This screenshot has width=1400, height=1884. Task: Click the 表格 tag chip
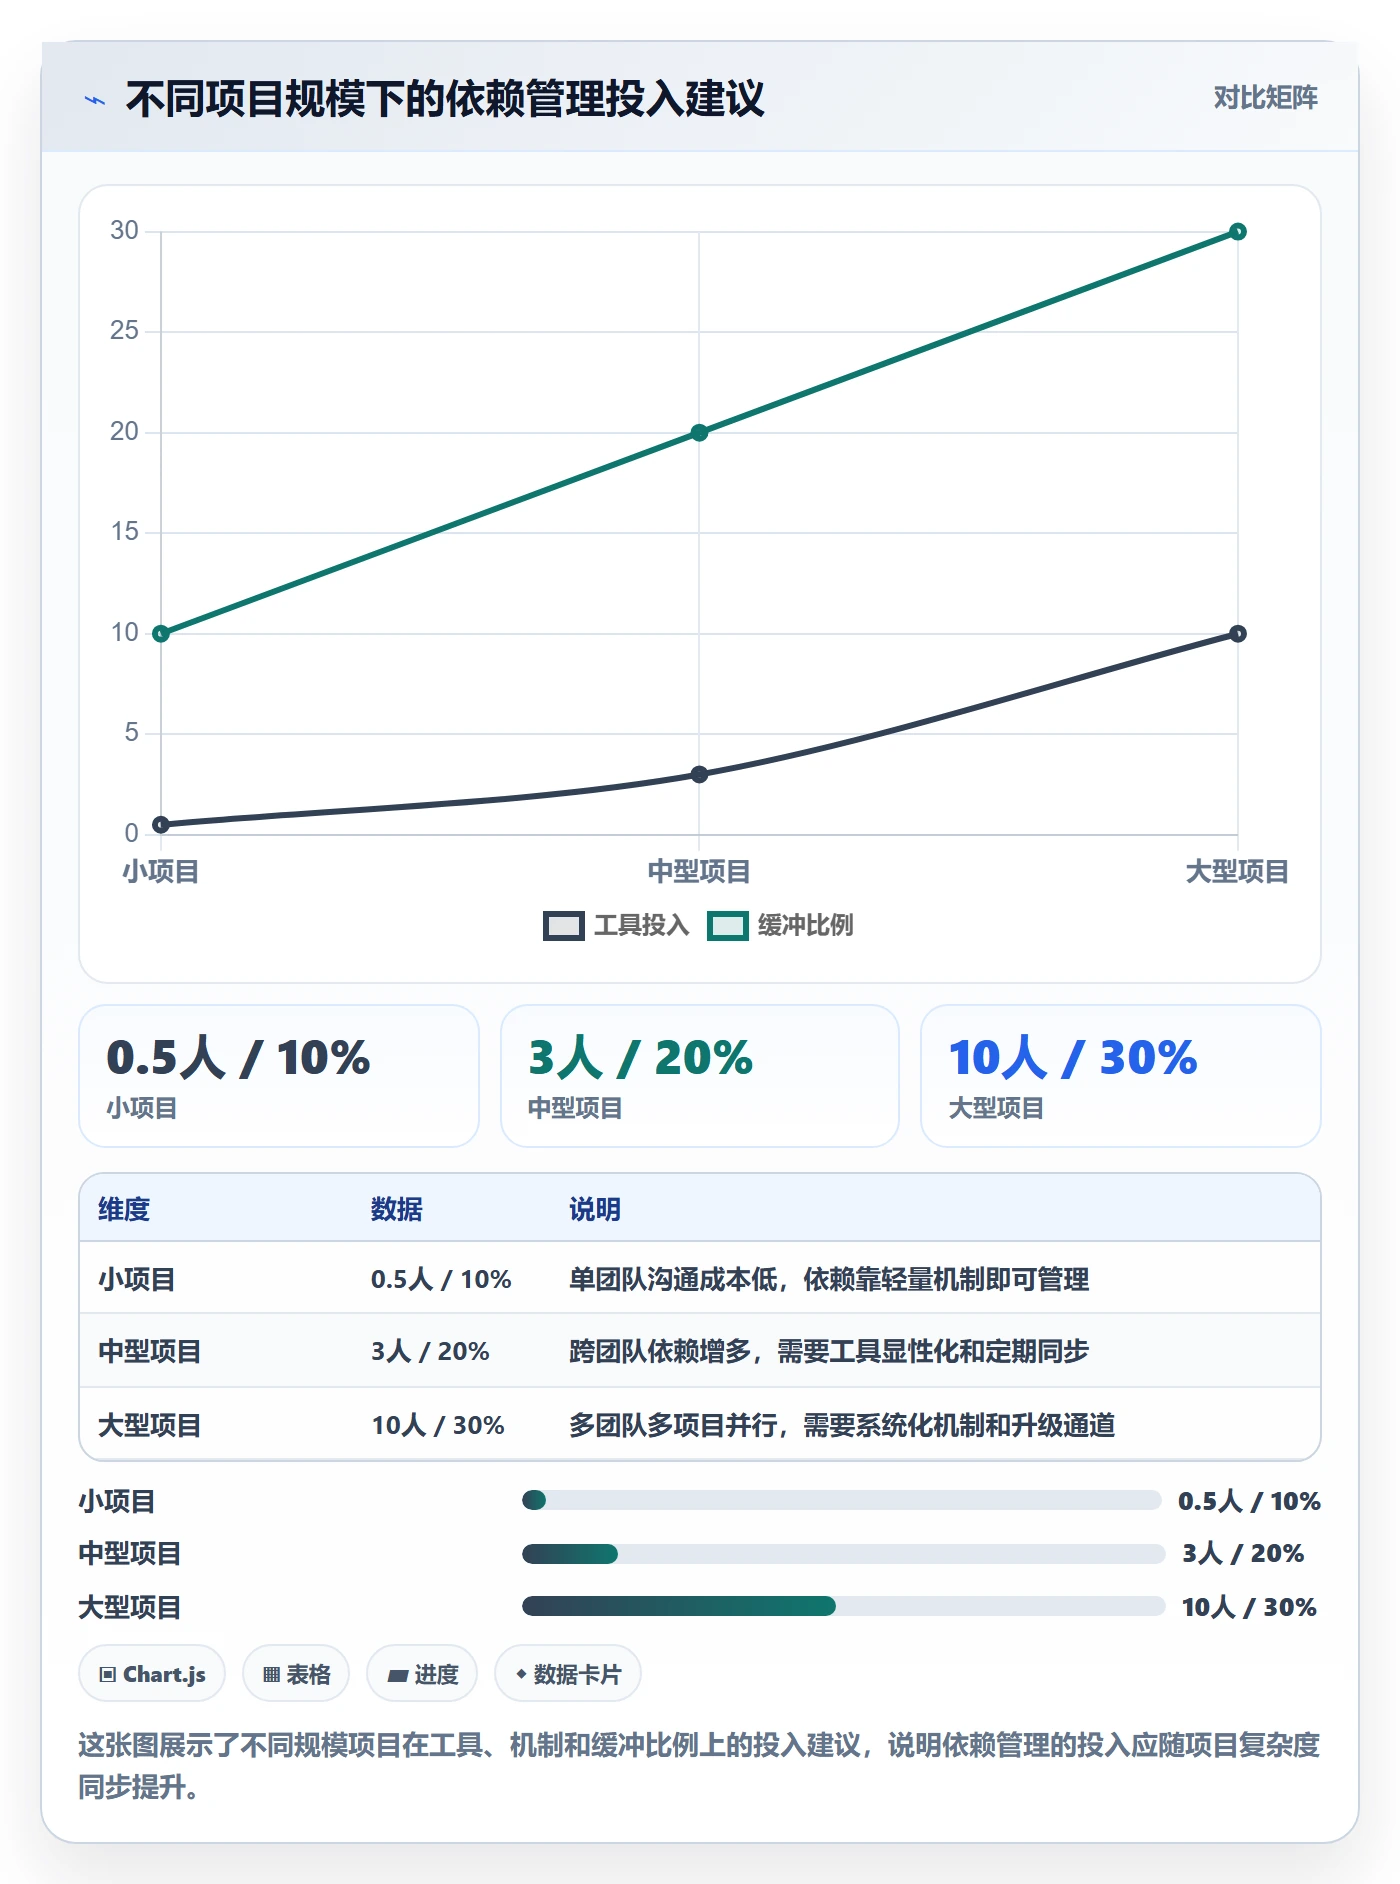(x=296, y=1674)
